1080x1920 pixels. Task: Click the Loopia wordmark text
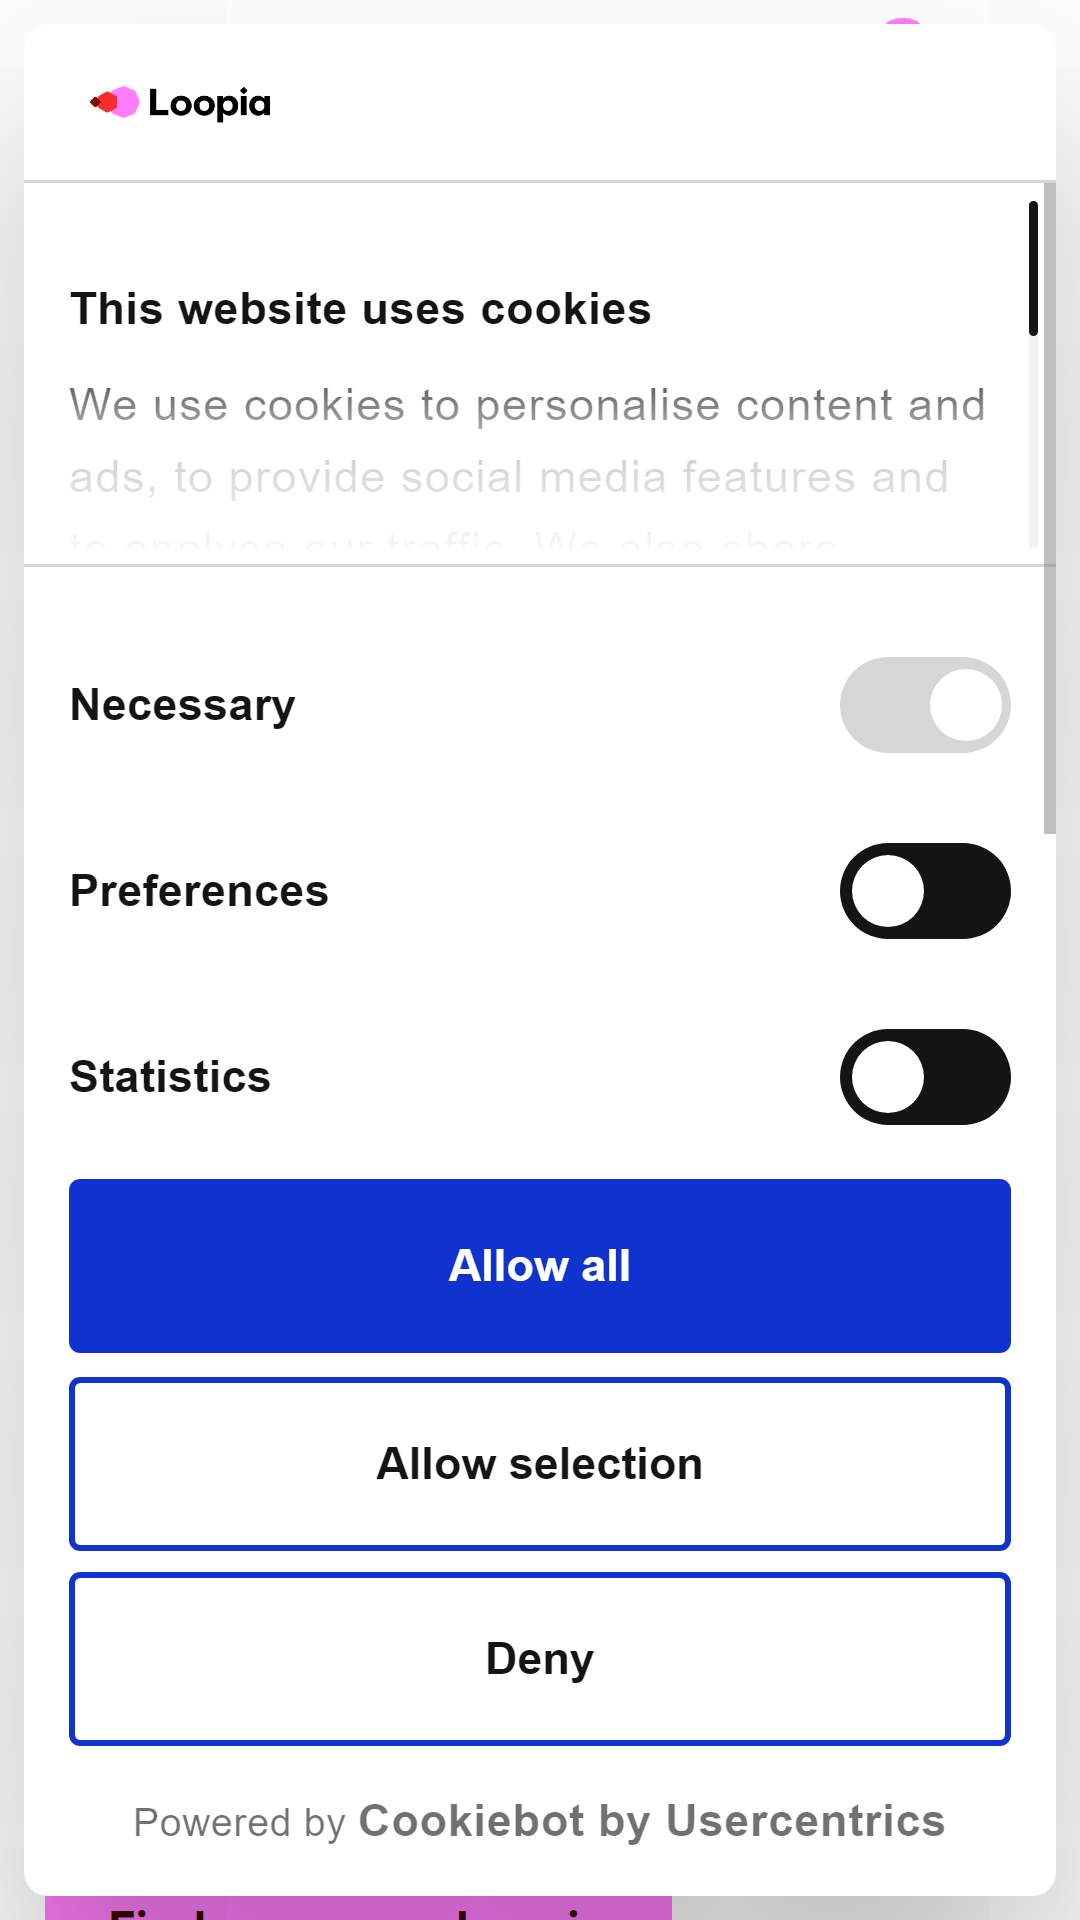pos(210,103)
